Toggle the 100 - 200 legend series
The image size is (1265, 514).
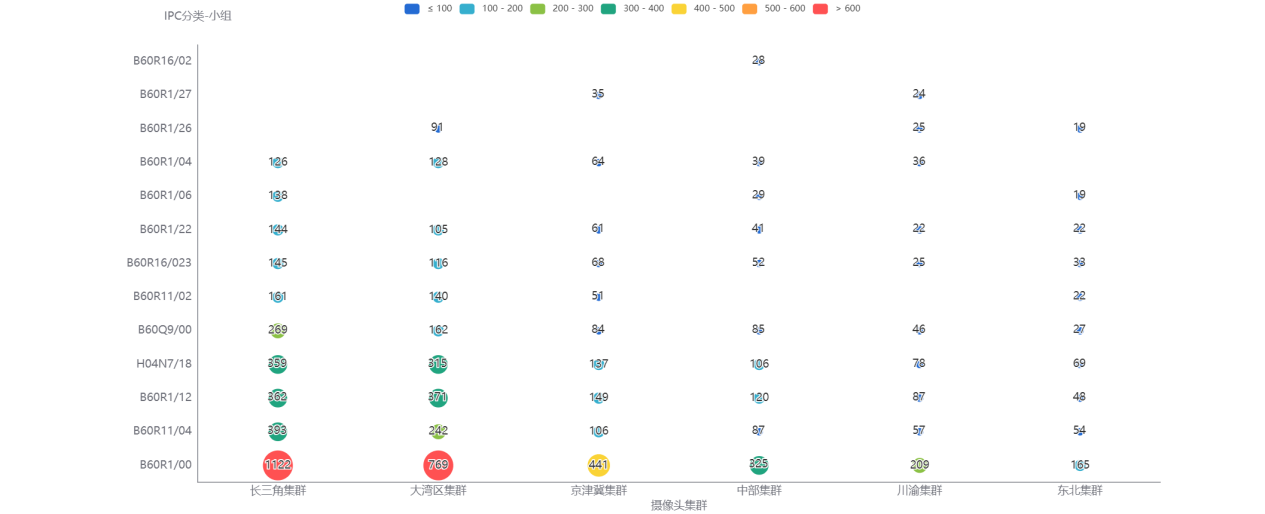(467, 9)
